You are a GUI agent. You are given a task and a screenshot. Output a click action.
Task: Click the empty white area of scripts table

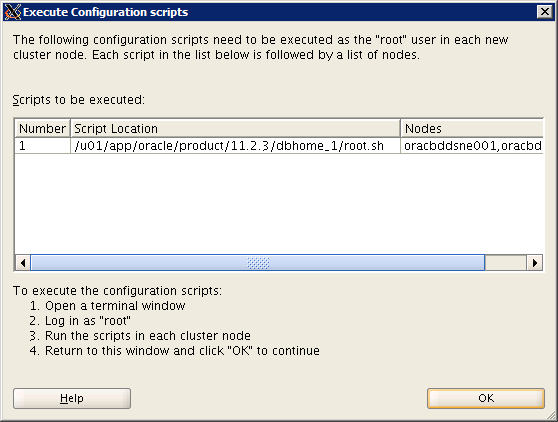coord(279,204)
